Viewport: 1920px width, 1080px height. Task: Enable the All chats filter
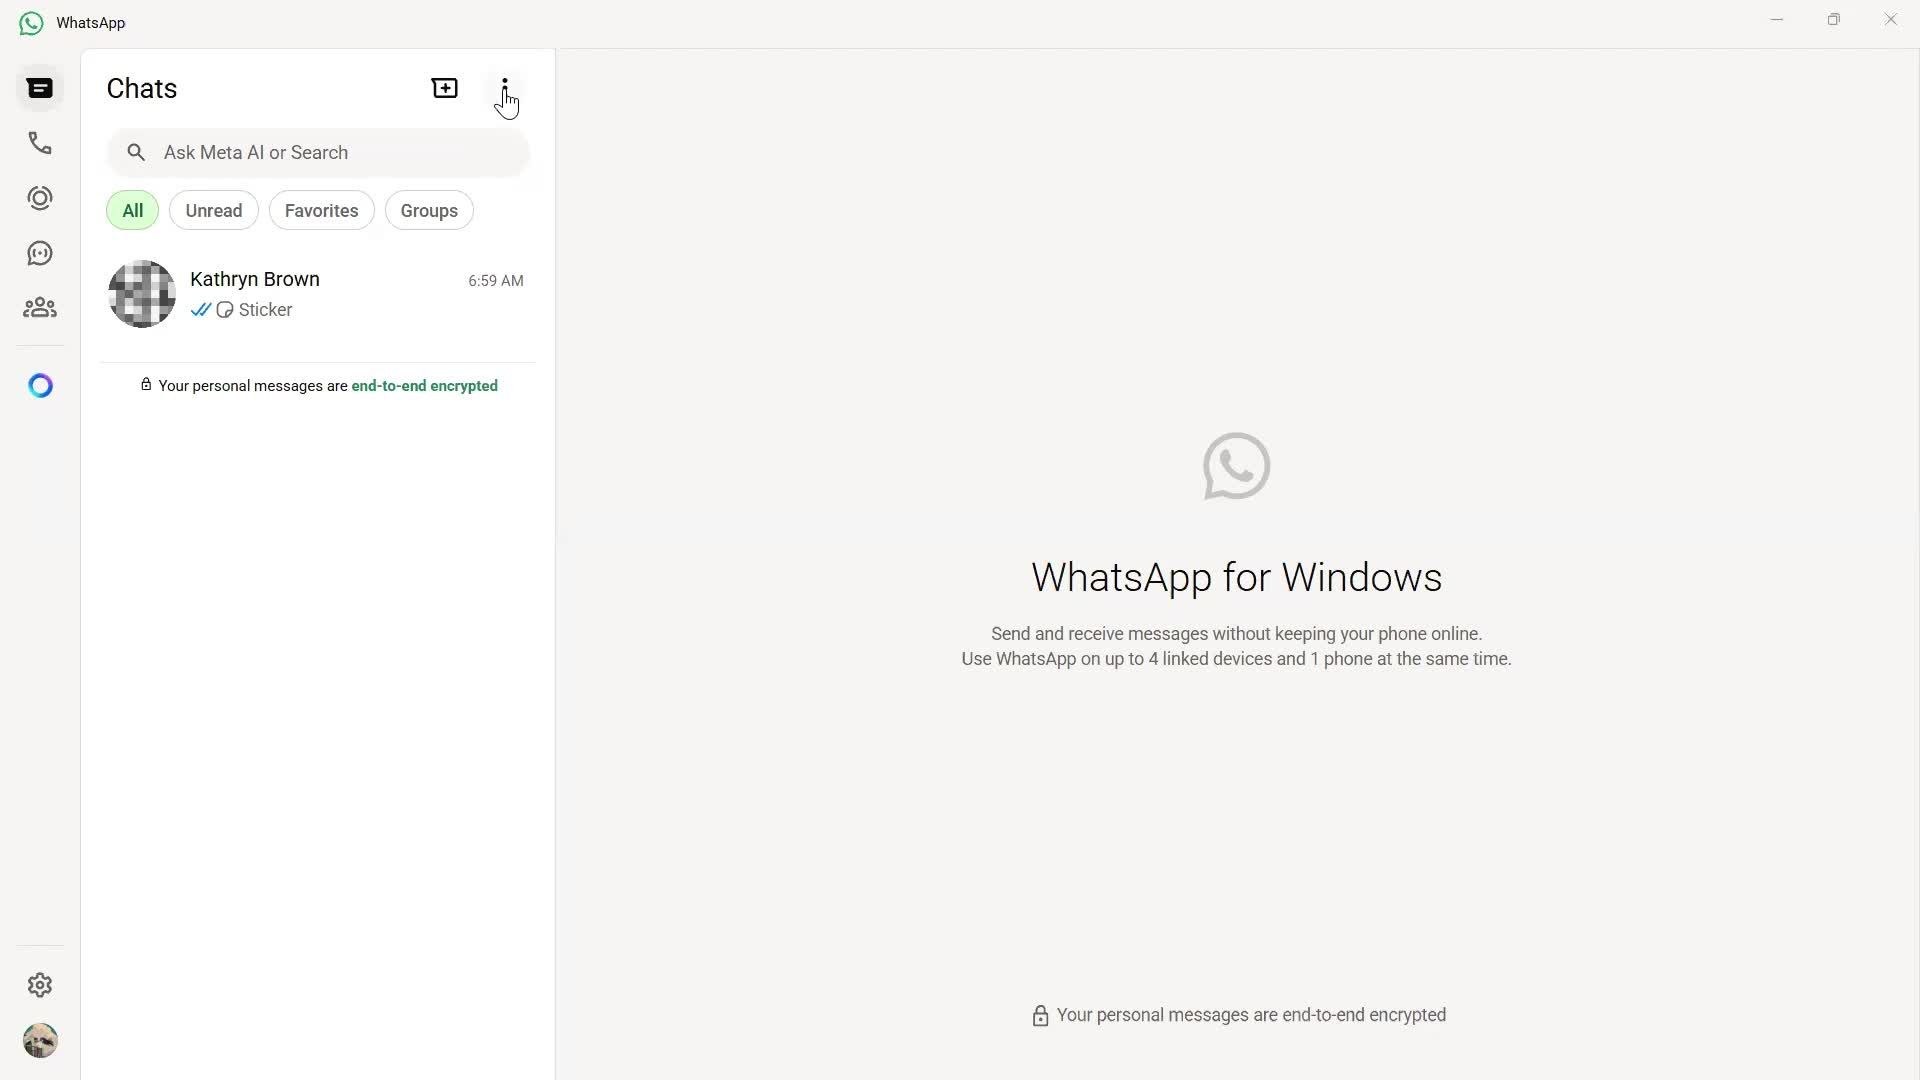131,210
